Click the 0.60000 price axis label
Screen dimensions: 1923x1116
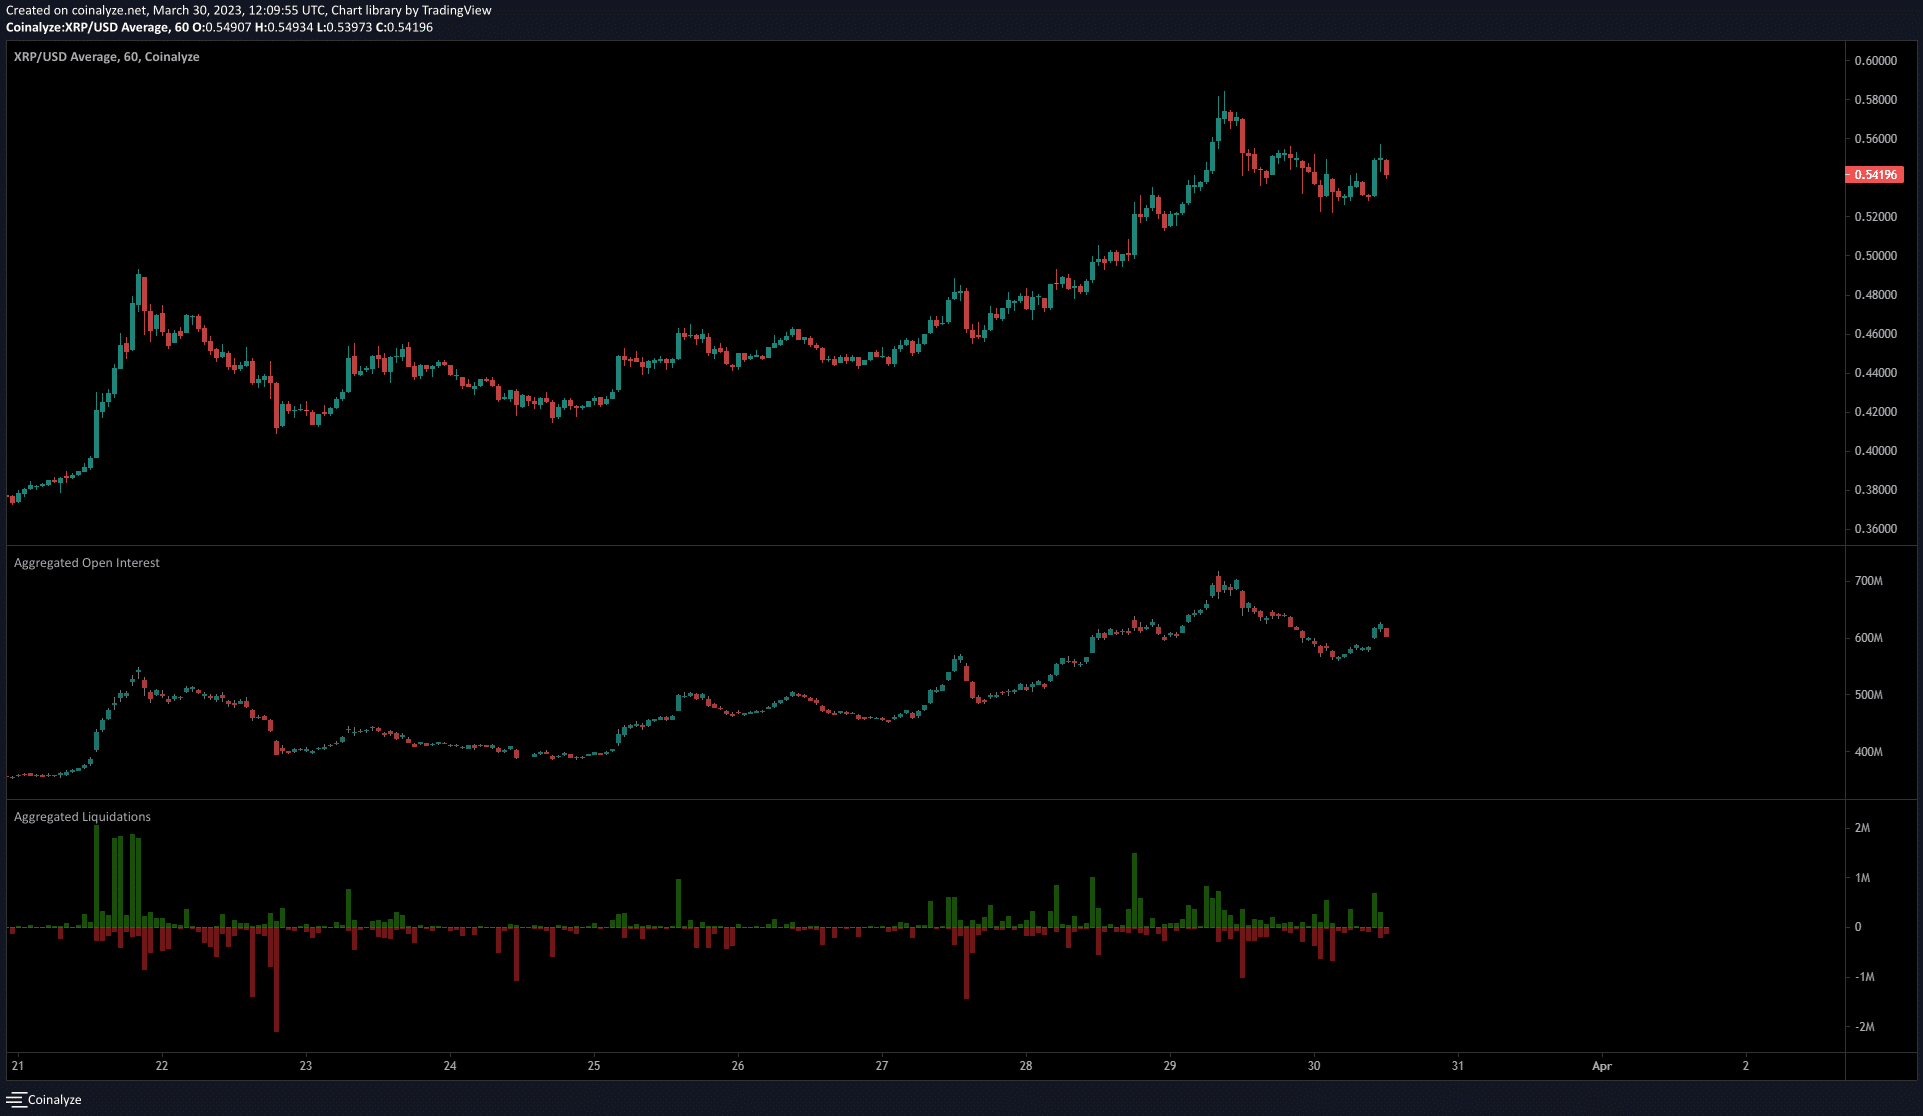coord(1876,61)
